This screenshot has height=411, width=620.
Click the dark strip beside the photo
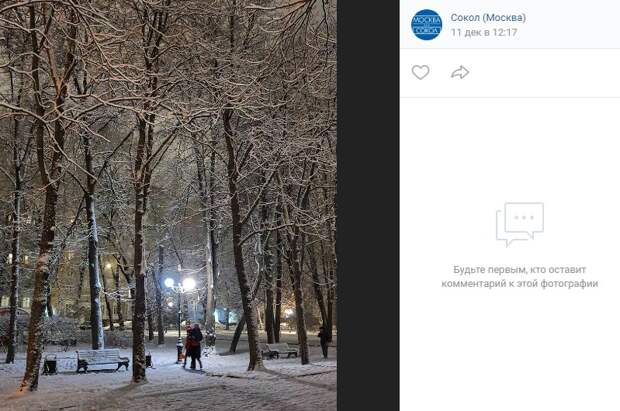click(368, 205)
